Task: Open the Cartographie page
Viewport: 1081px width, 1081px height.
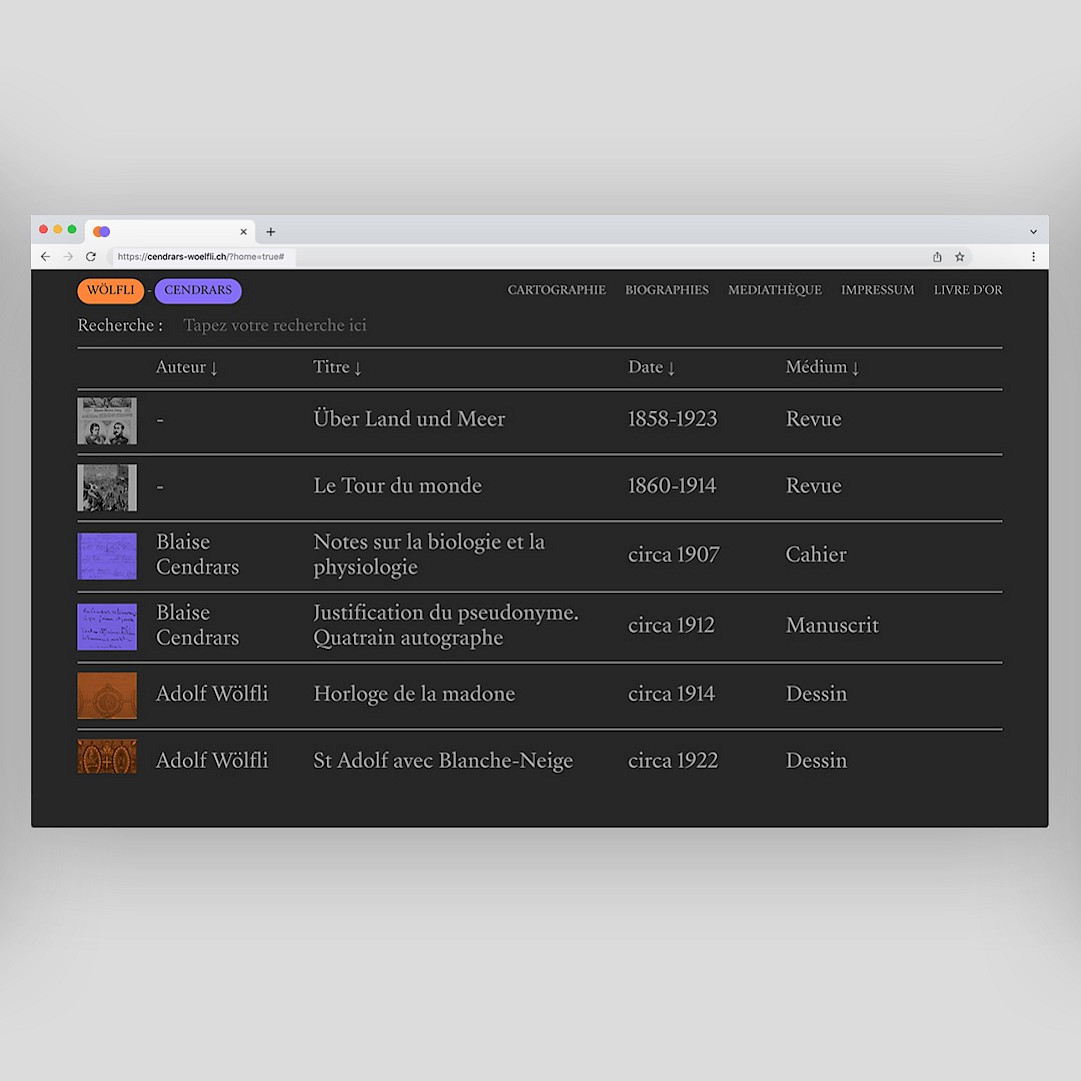Action: tap(556, 290)
